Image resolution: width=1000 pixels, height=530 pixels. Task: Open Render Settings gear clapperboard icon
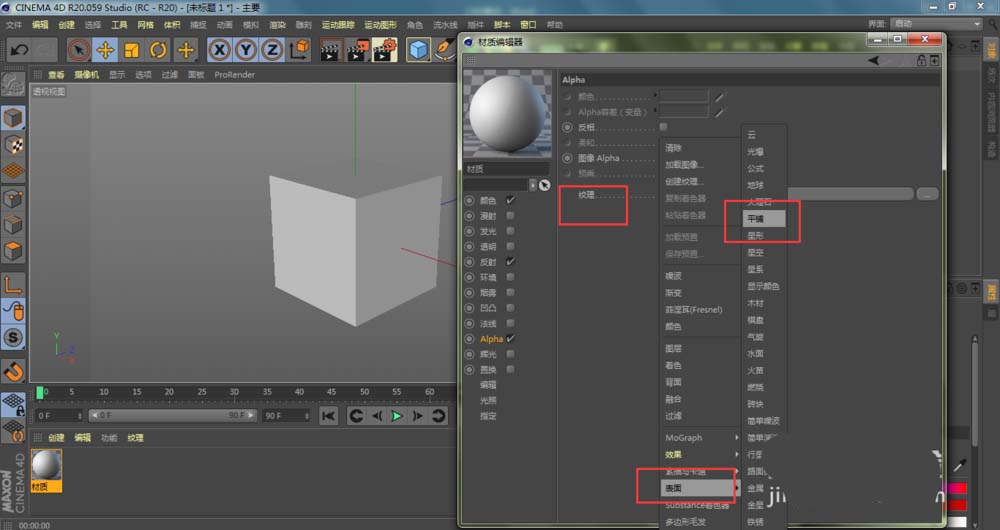tap(385, 50)
